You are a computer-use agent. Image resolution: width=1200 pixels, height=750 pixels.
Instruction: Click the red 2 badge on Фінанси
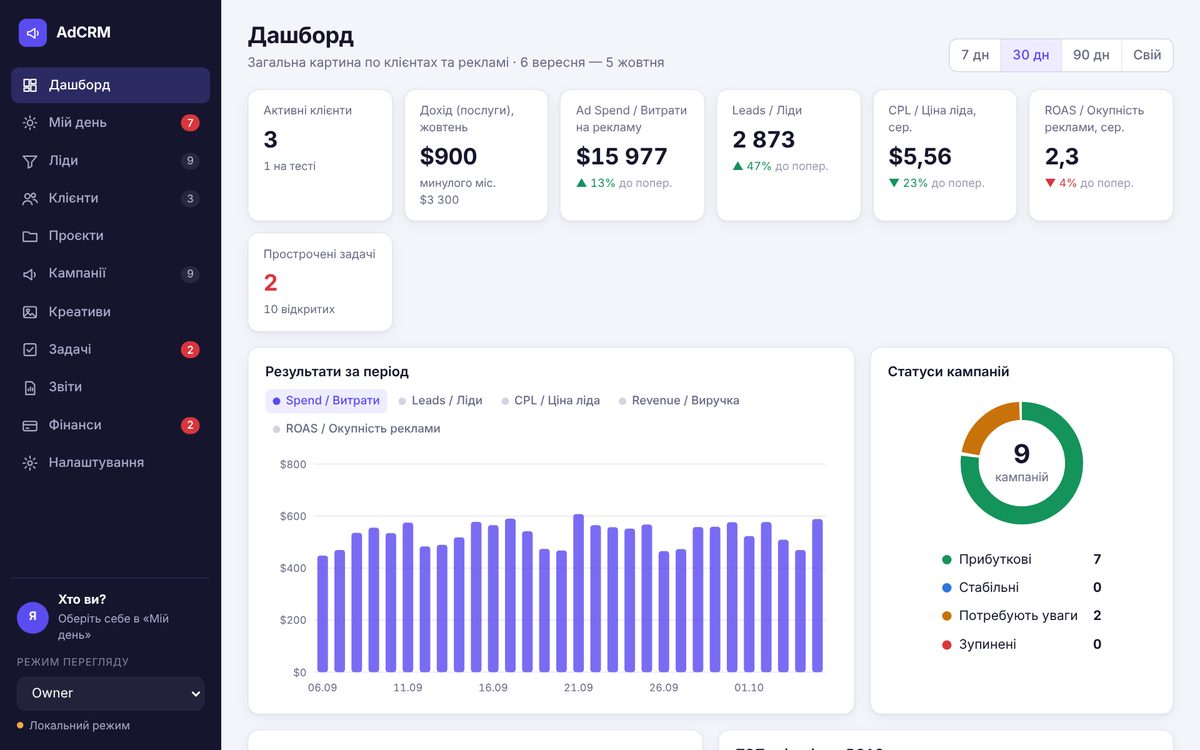pyautogui.click(x=190, y=425)
